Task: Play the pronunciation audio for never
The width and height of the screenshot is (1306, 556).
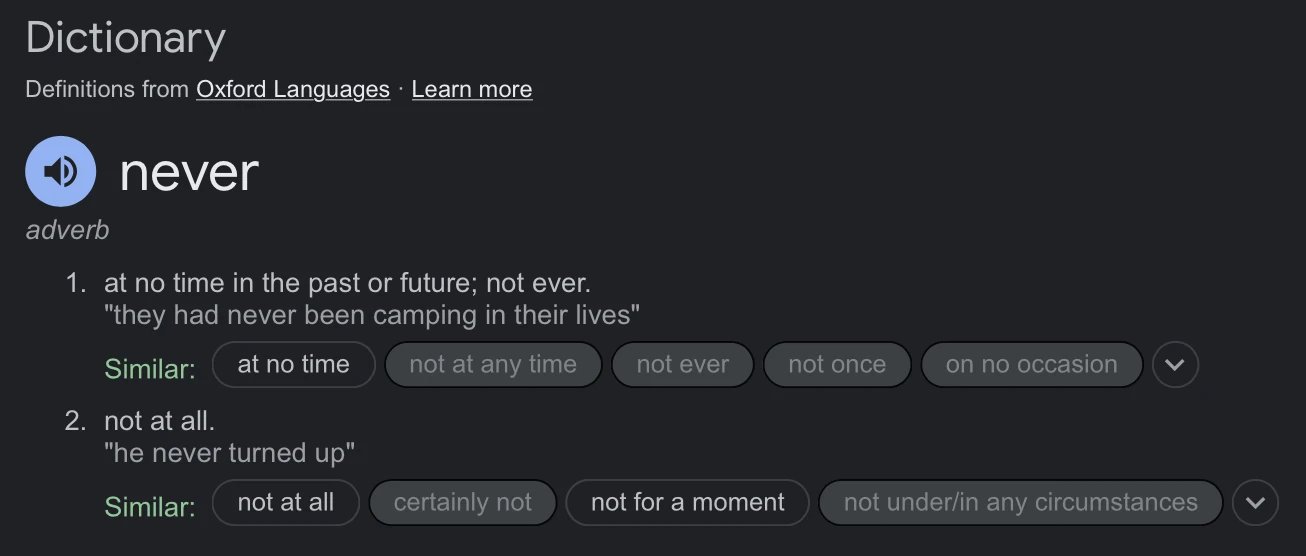Action: point(61,171)
